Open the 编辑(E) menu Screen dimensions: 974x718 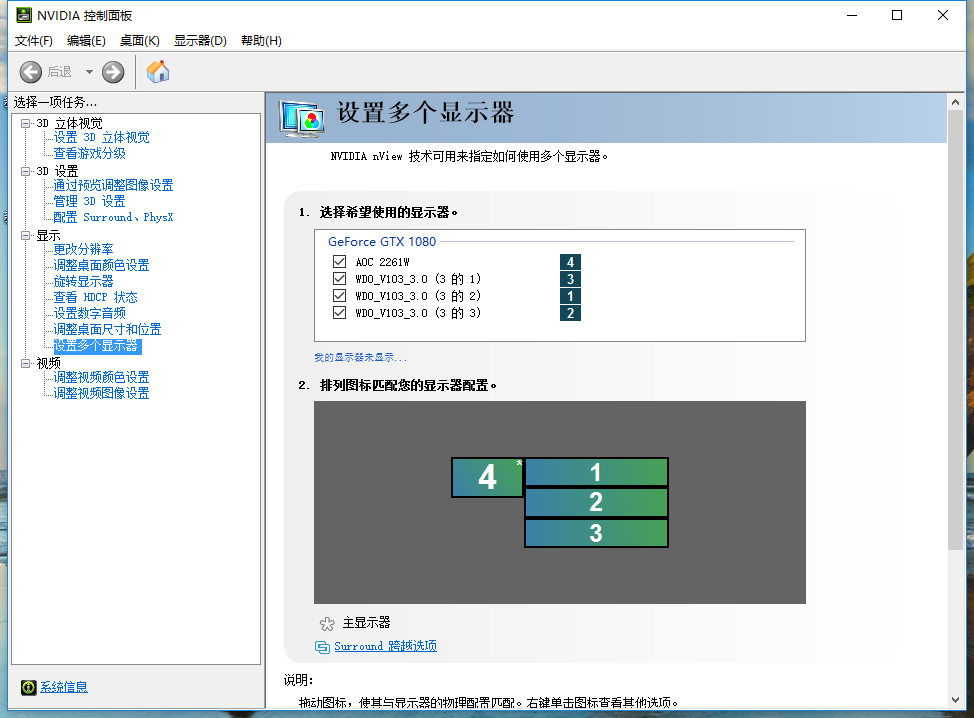pyautogui.click(x=86, y=41)
